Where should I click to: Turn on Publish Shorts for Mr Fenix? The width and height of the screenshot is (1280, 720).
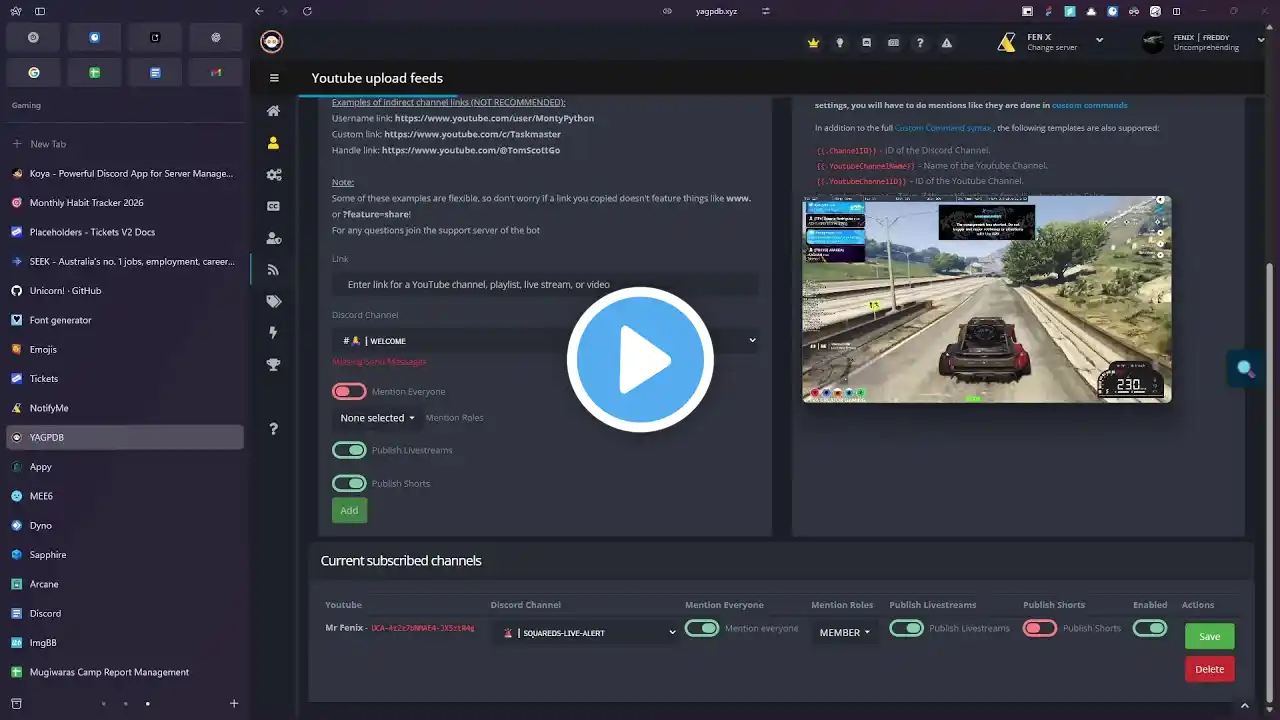point(1039,629)
